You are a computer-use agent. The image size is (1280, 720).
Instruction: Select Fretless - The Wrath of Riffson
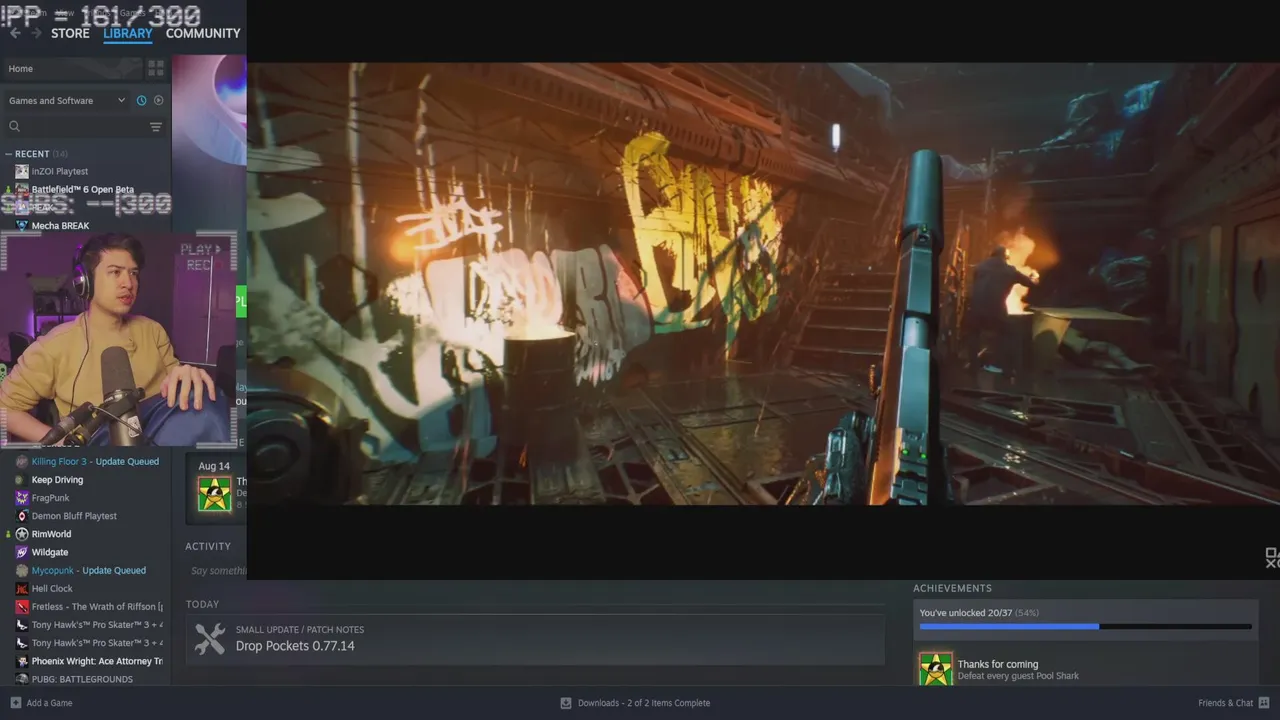click(97, 607)
